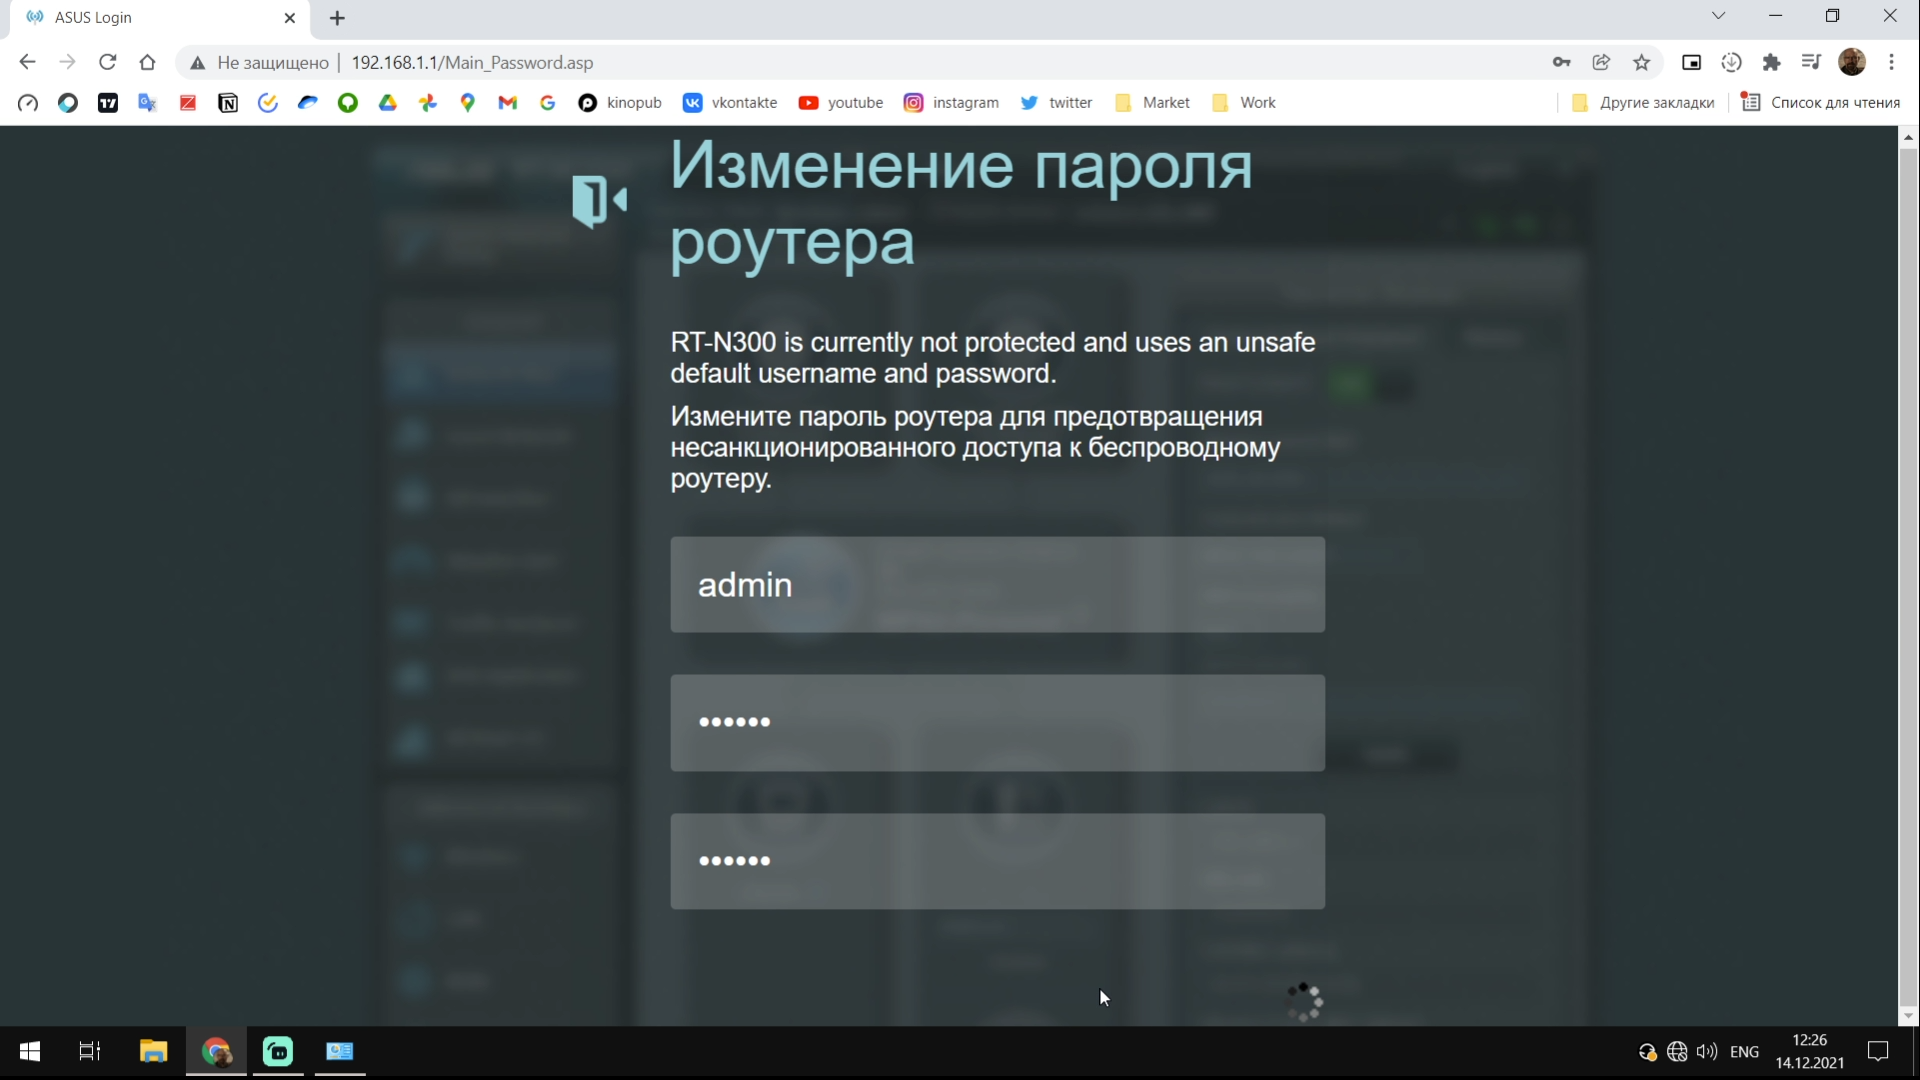Click the address bar URL
Screen dimensions: 1920x1080
[x=472, y=63]
